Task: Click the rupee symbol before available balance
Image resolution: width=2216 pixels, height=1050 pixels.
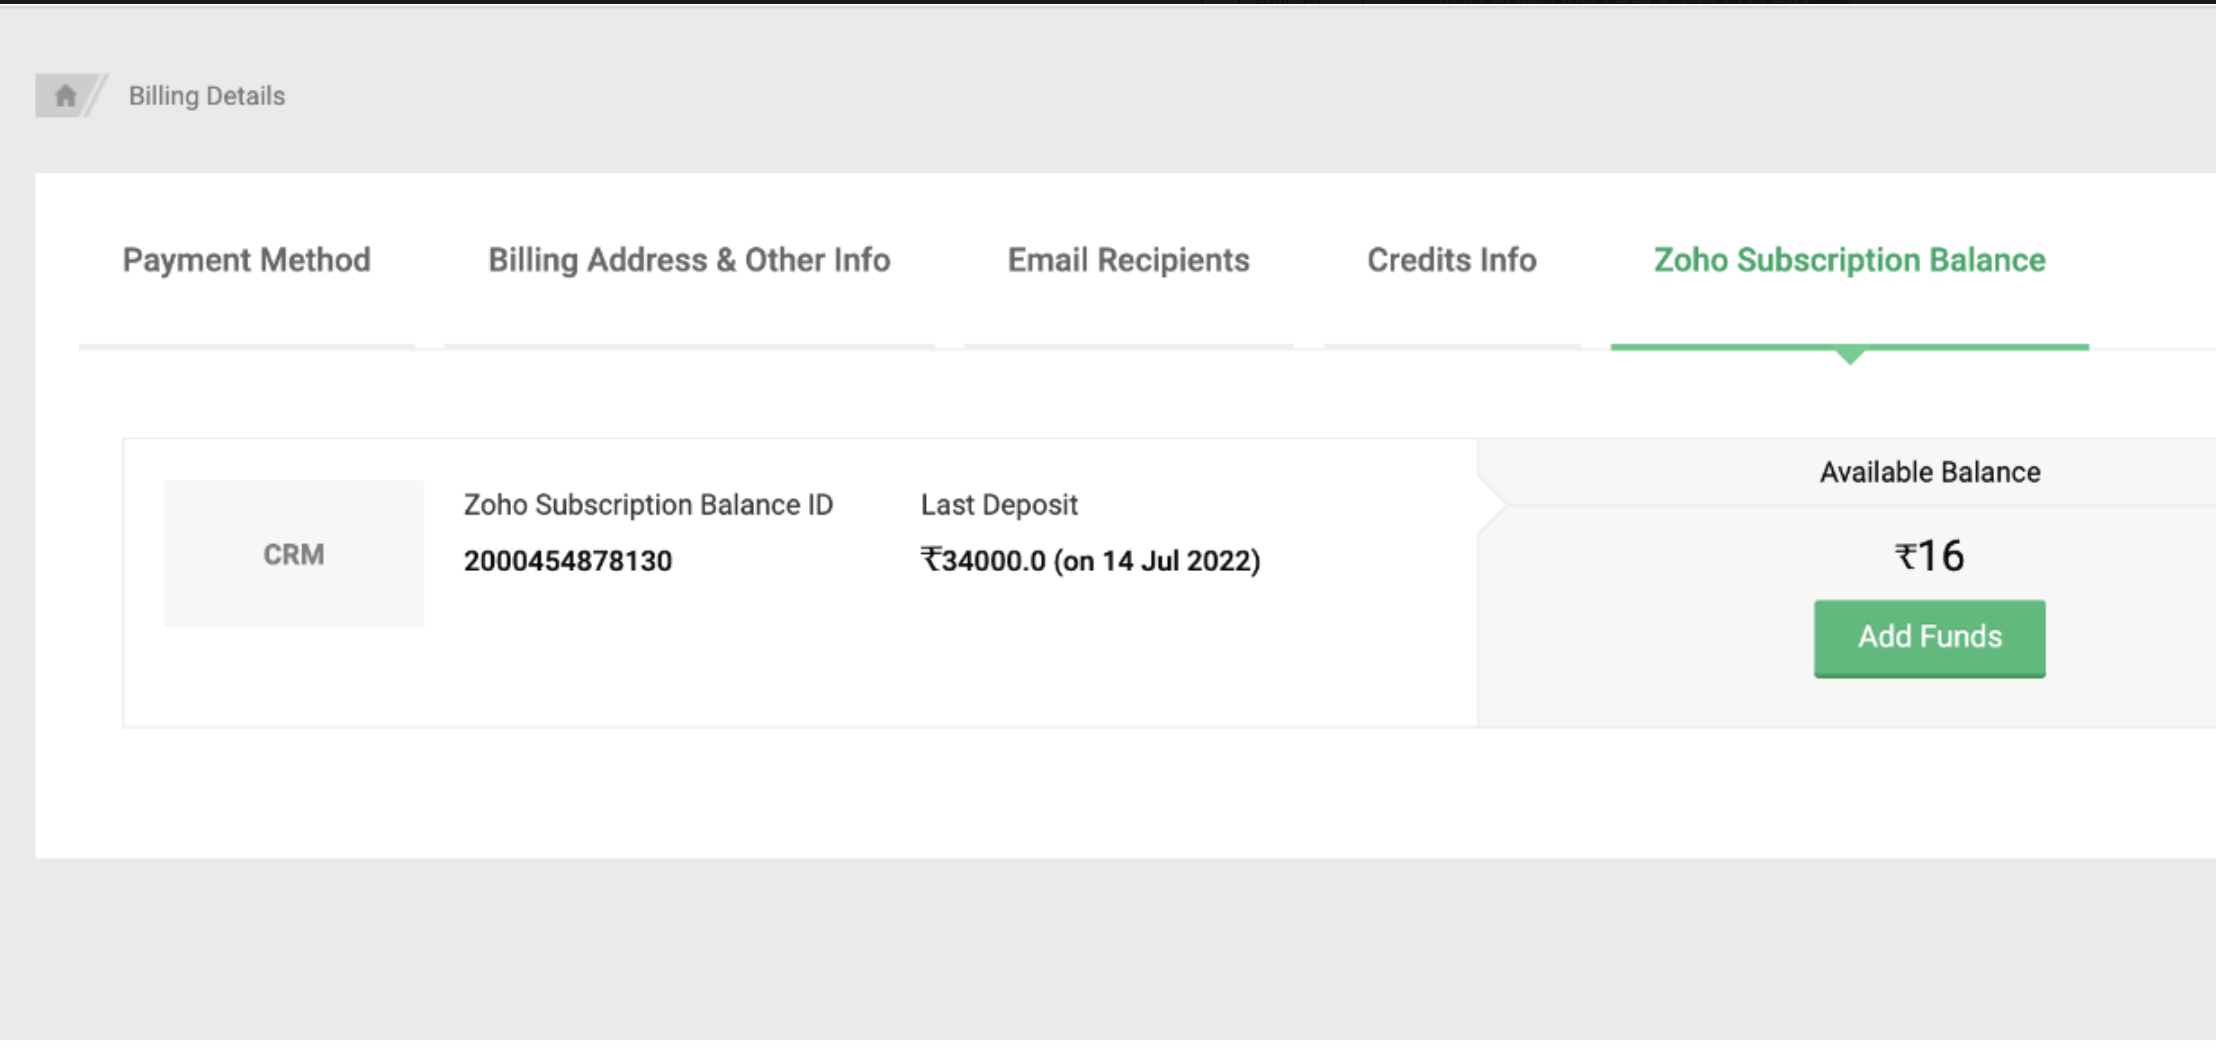Action: (1905, 557)
